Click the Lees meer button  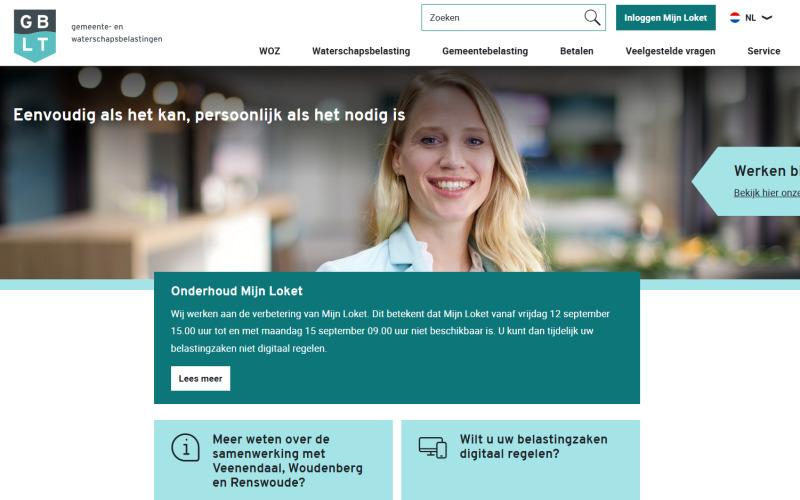tap(200, 379)
